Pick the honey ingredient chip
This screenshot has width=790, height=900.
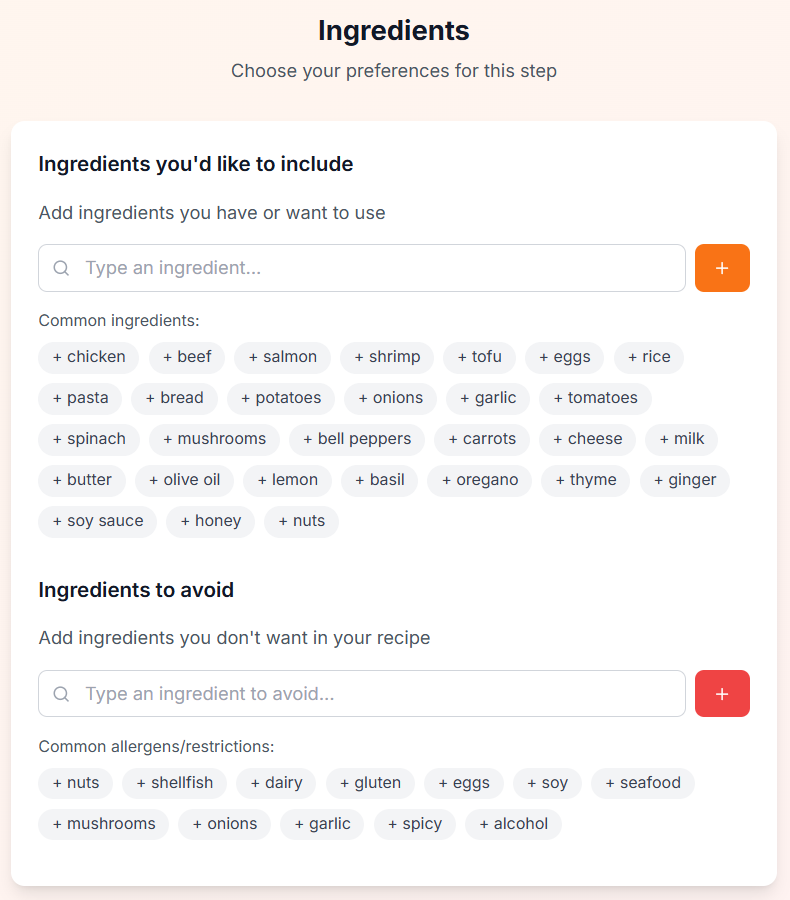210,521
